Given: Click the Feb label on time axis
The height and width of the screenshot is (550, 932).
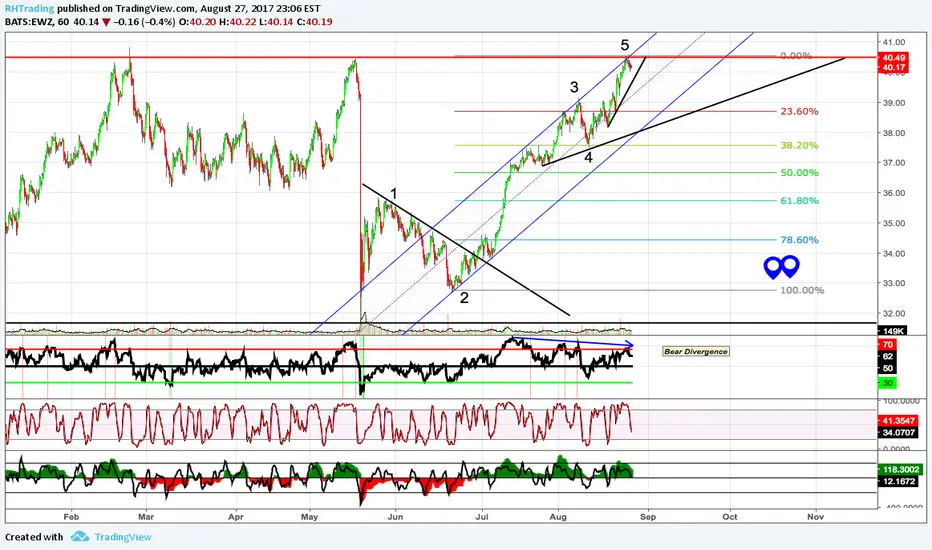Looking at the screenshot, I should (x=71, y=517).
